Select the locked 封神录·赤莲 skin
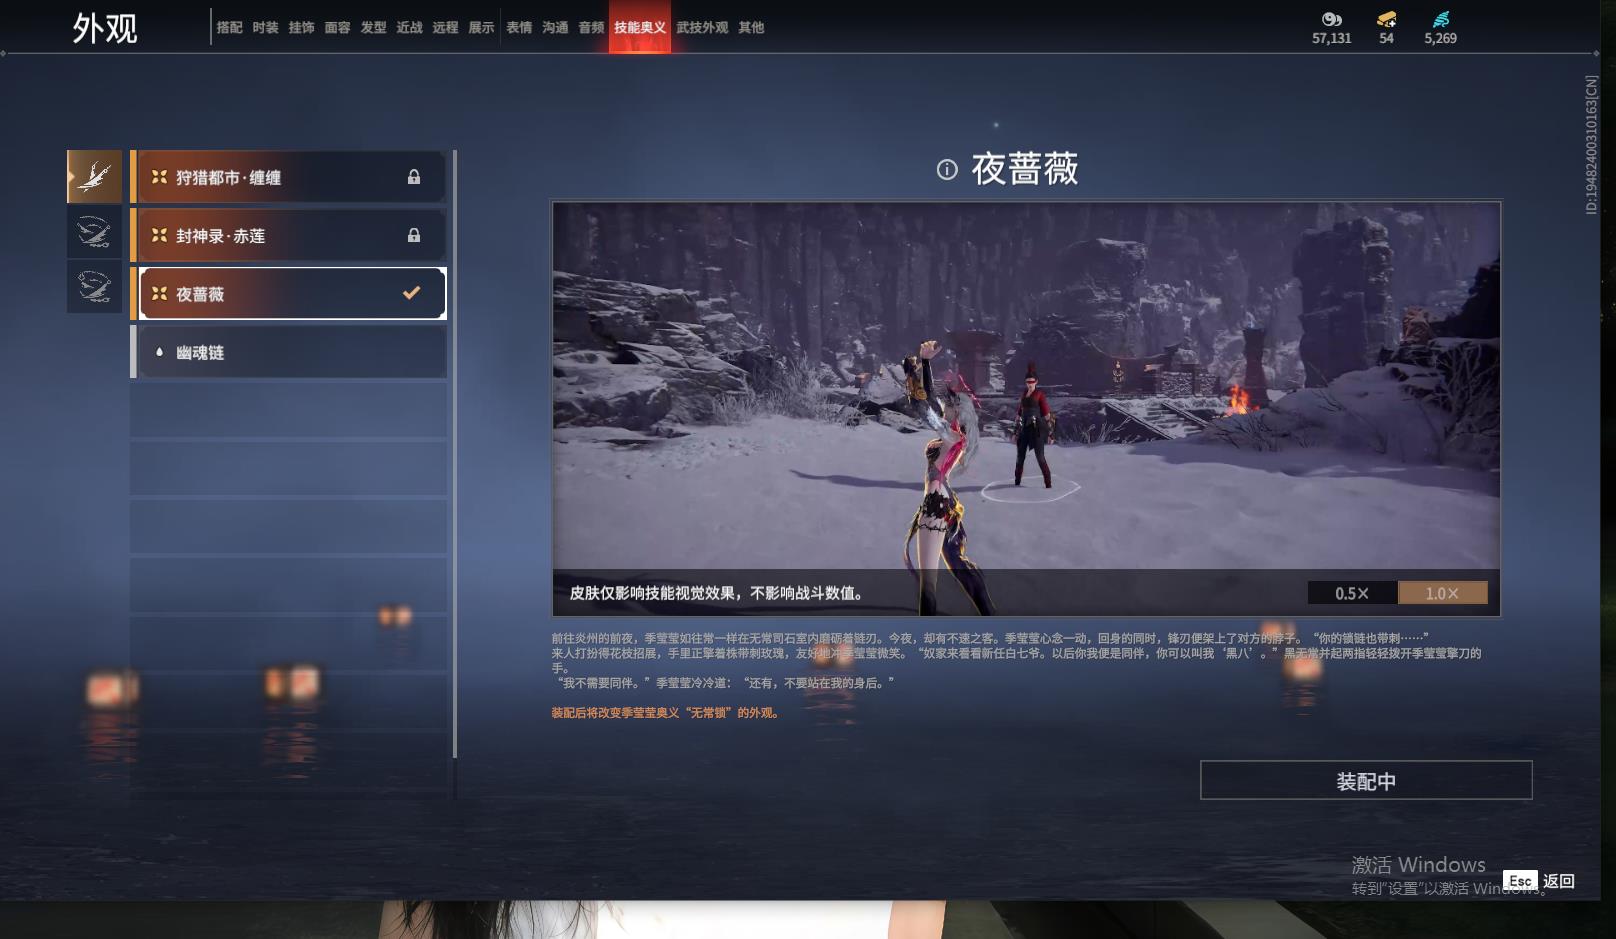 pos(288,235)
